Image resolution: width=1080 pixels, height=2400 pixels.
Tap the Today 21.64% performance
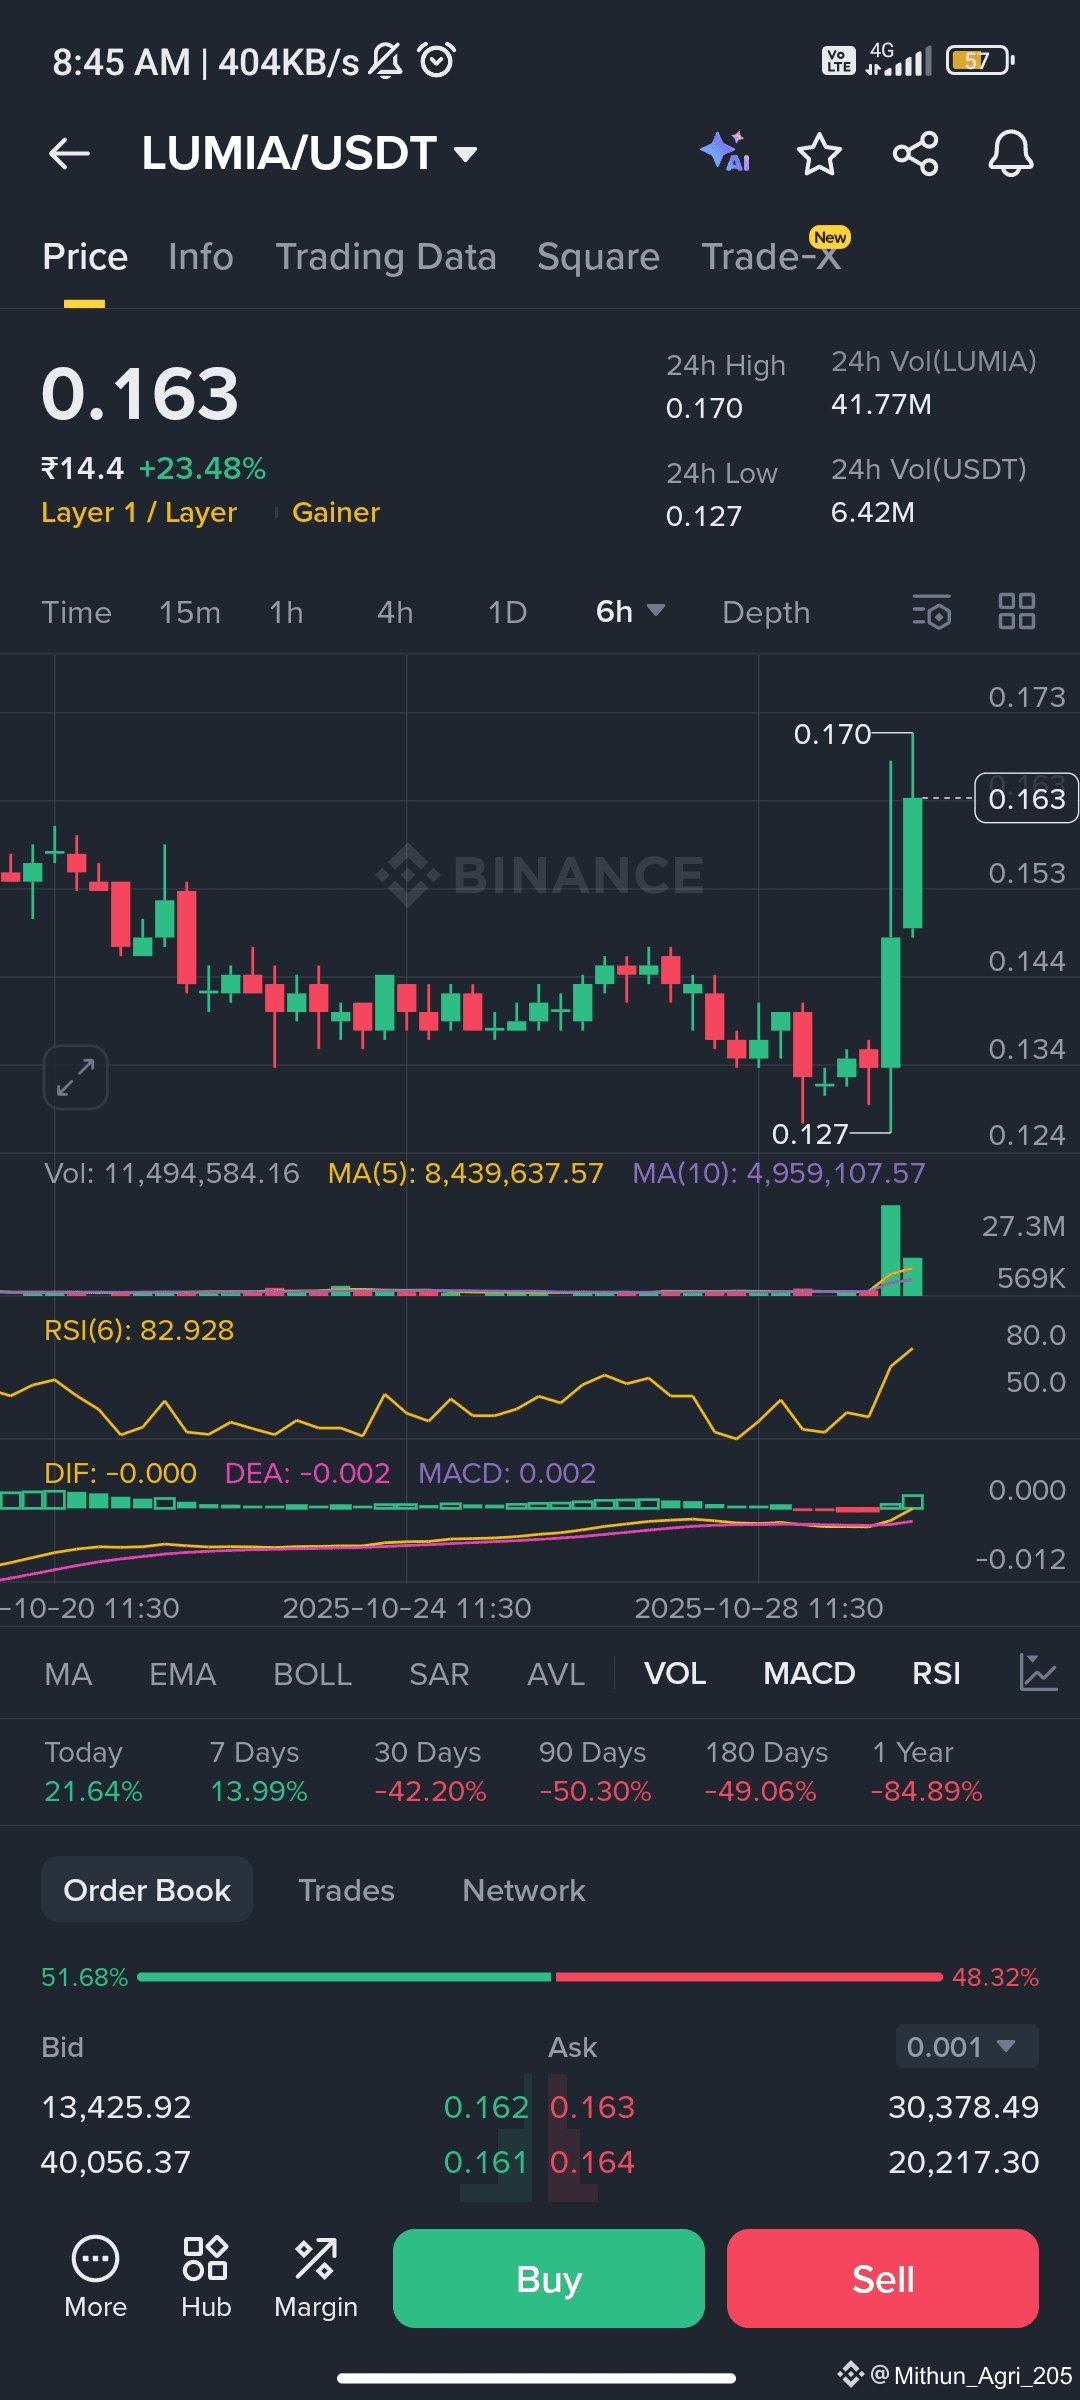tap(93, 1771)
